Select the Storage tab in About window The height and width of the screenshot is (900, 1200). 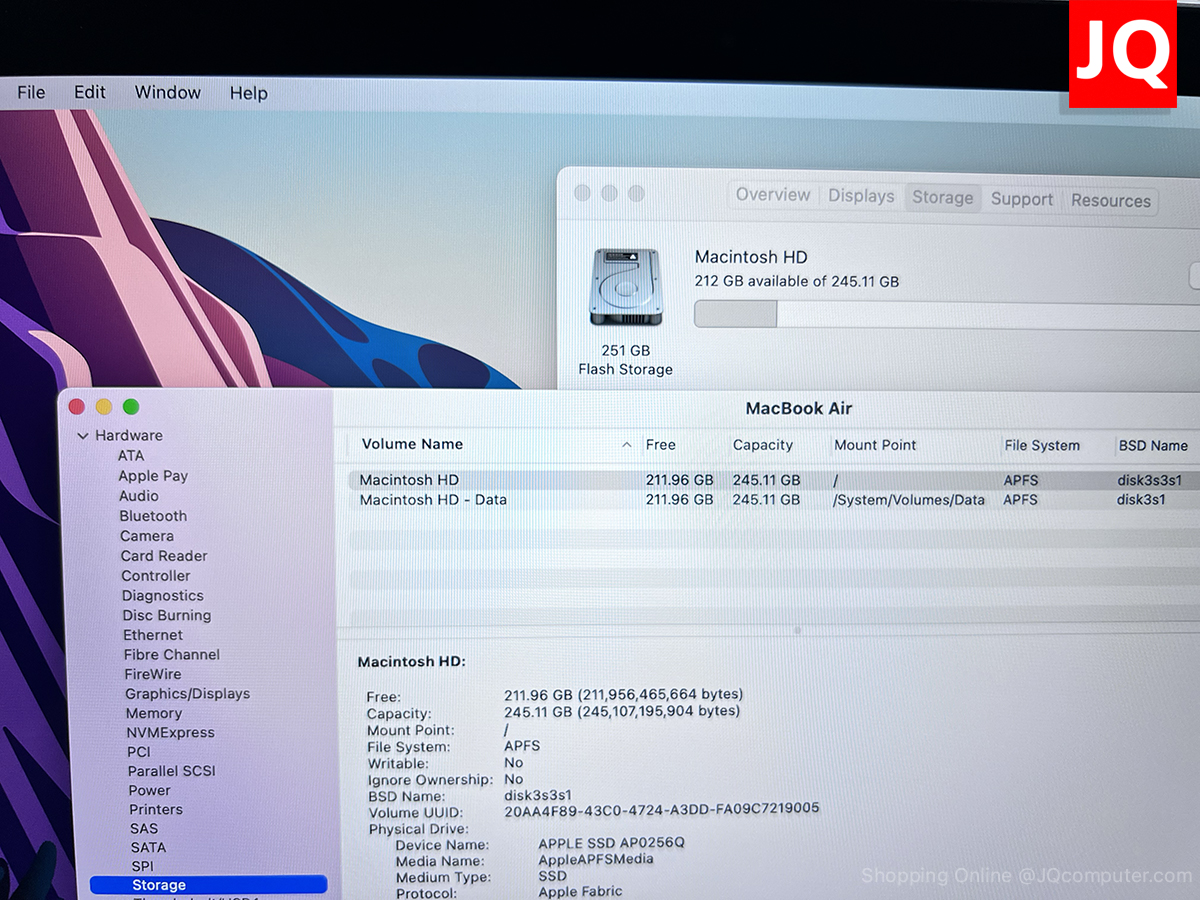(x=942, y=198)
